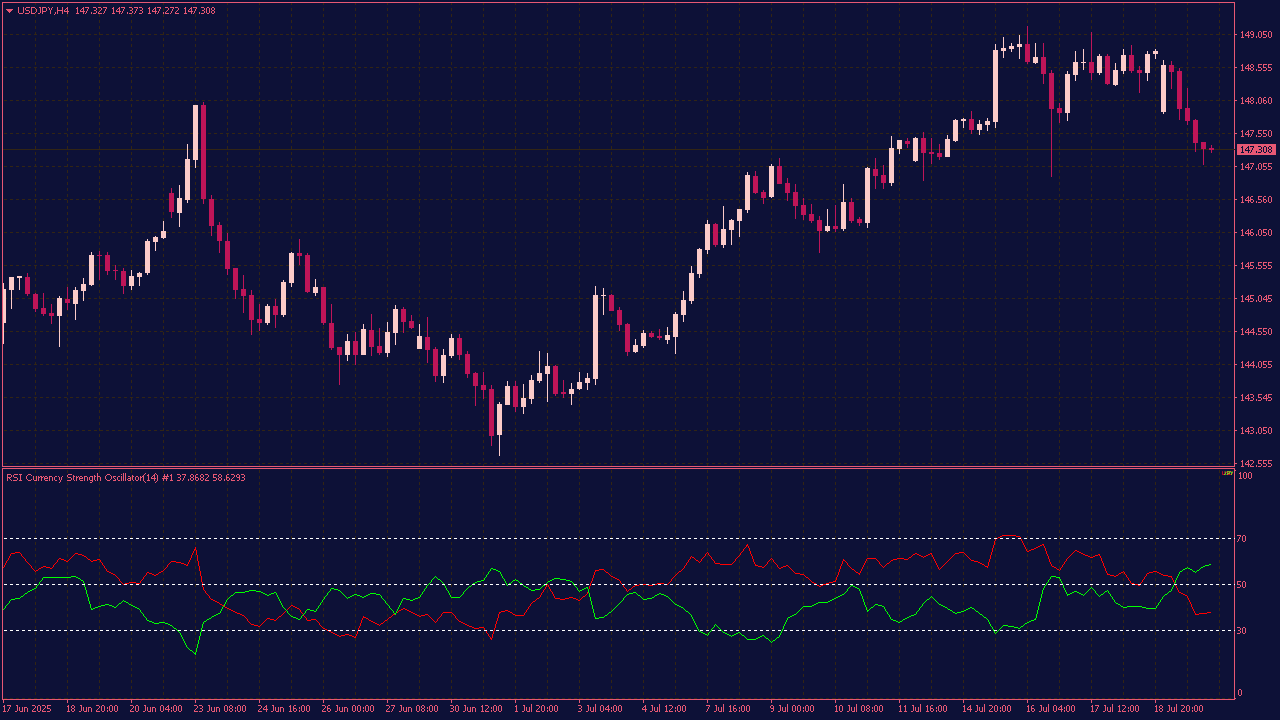
Task: Select the highlighted 147.308 current price tag
Action: click(1255, 150)
